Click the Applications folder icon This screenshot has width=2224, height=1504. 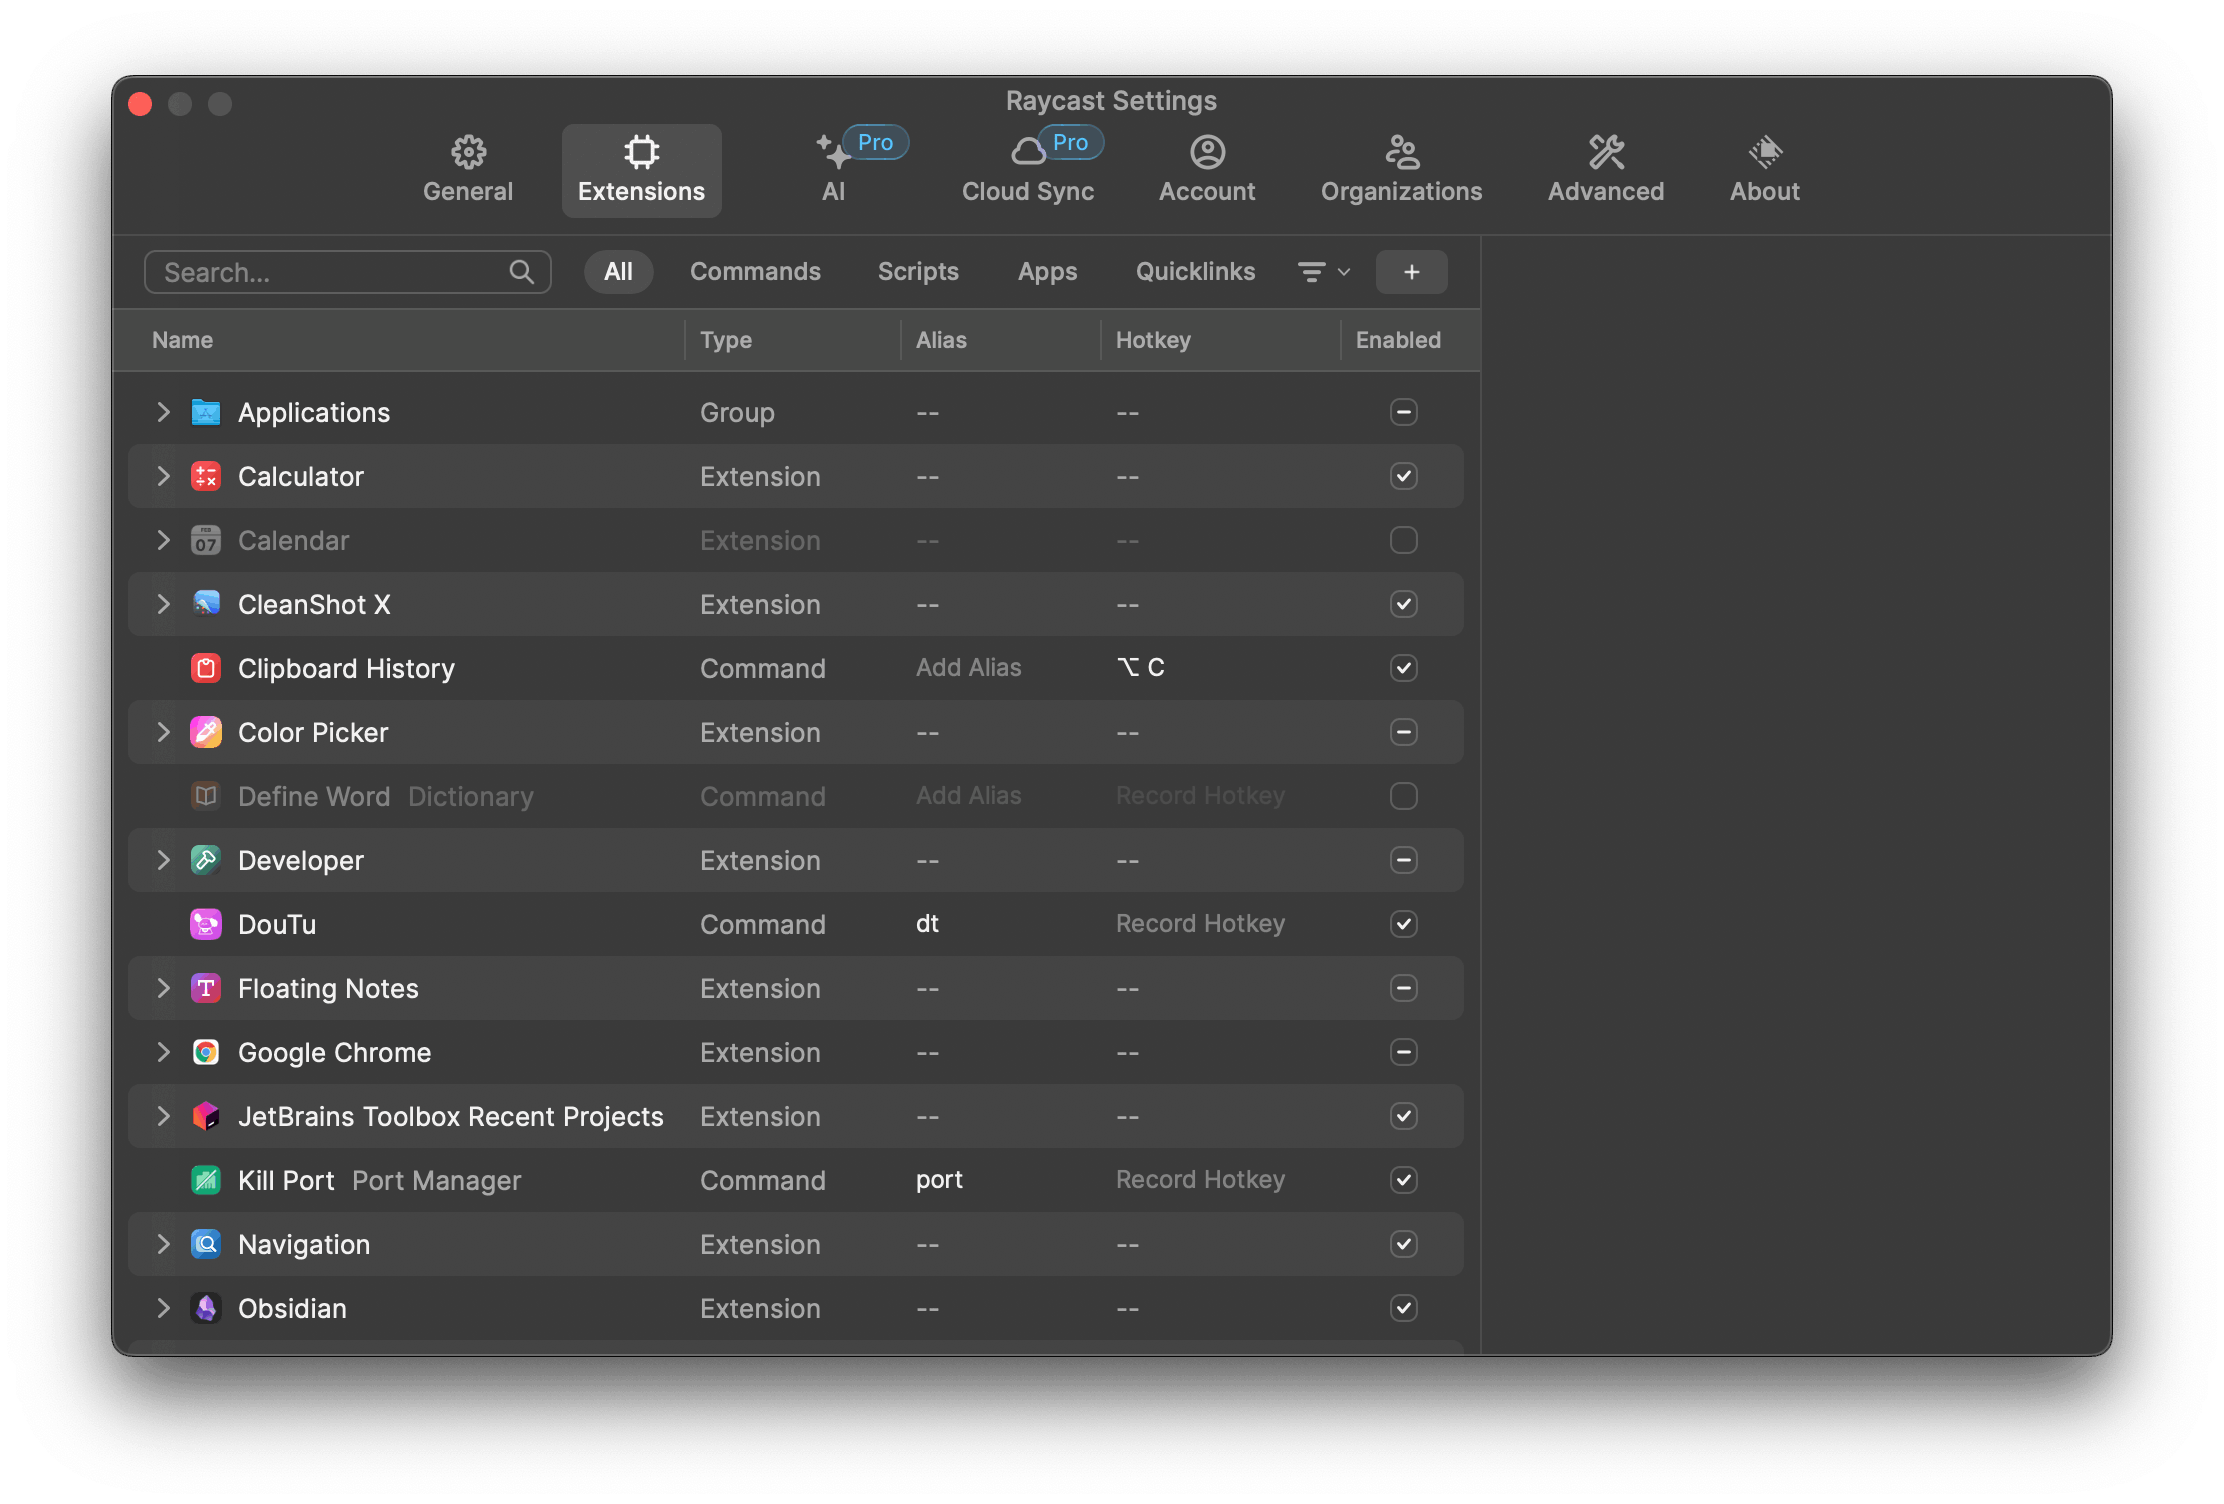click(x=206, y=412)
